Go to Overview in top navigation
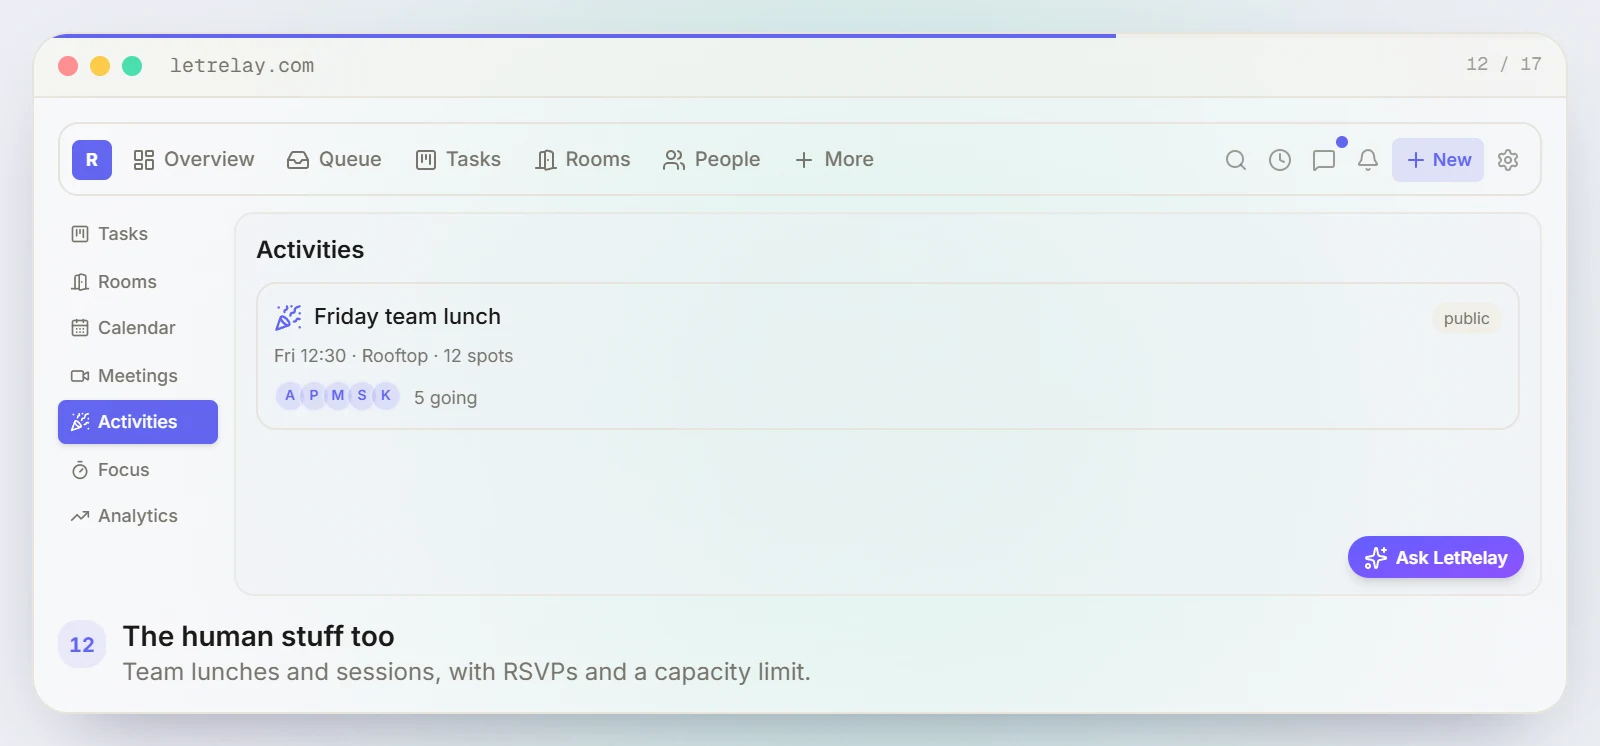1600x746 pixels. (194, 160)
